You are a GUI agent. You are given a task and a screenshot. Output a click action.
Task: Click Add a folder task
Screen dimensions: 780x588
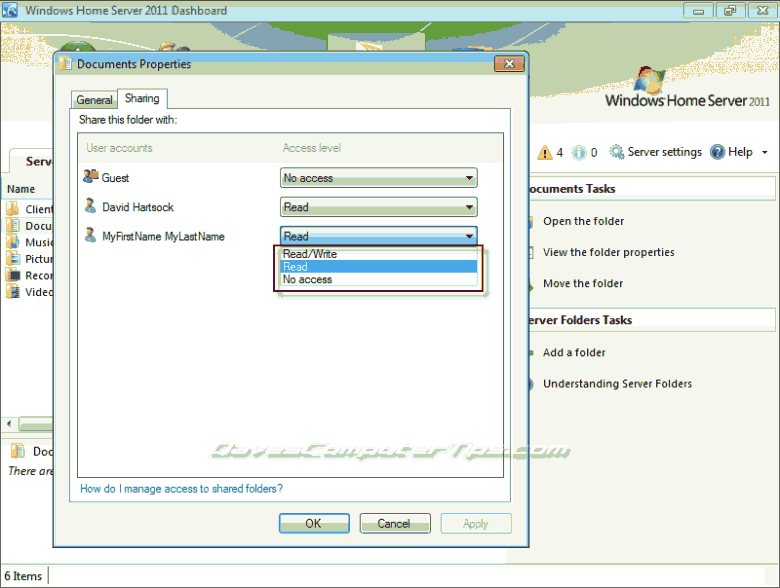(574, 353)
